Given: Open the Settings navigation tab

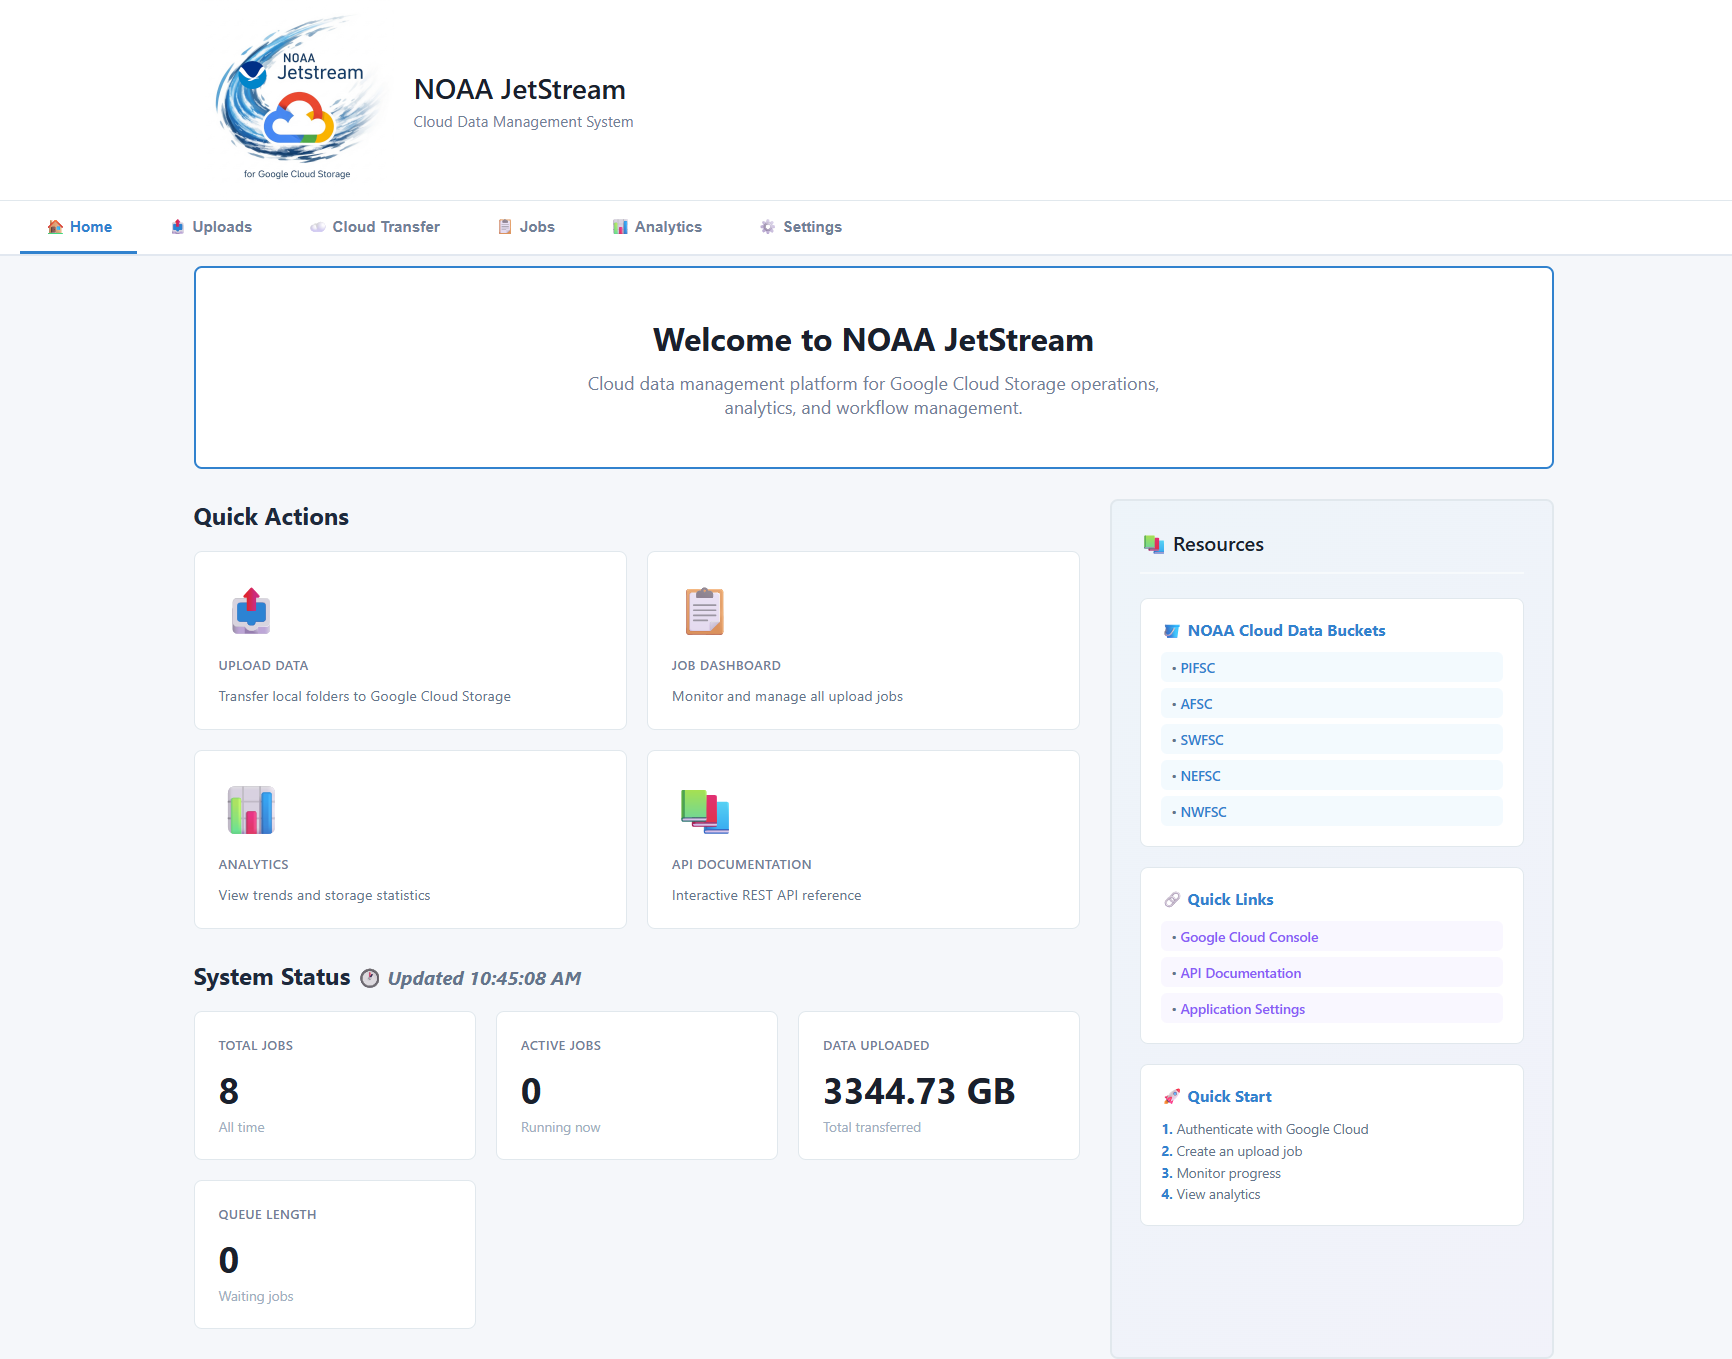Looking at the screenshot, I should coord(801,227).
